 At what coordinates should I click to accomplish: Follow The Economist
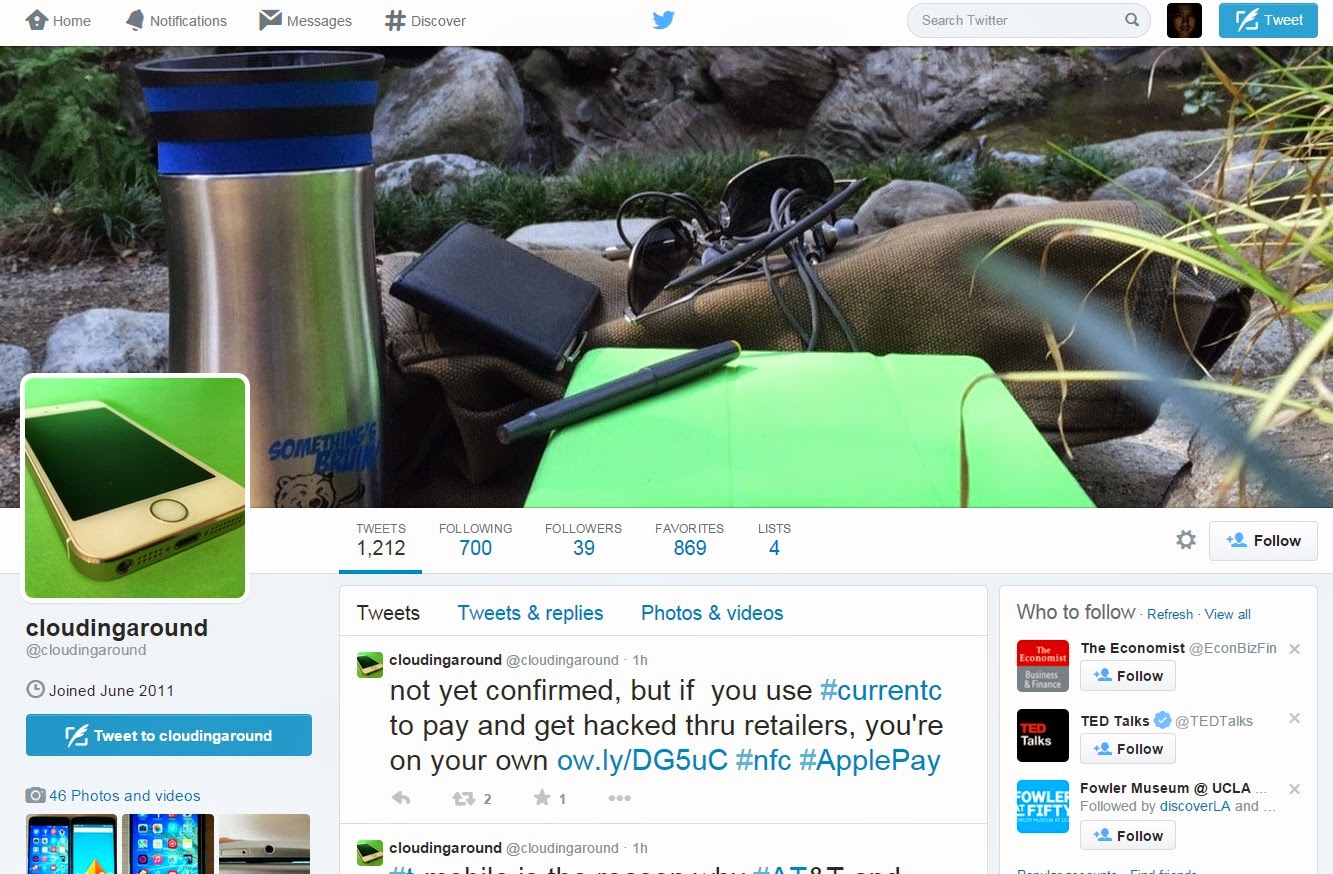click(x=1128, y=676)
